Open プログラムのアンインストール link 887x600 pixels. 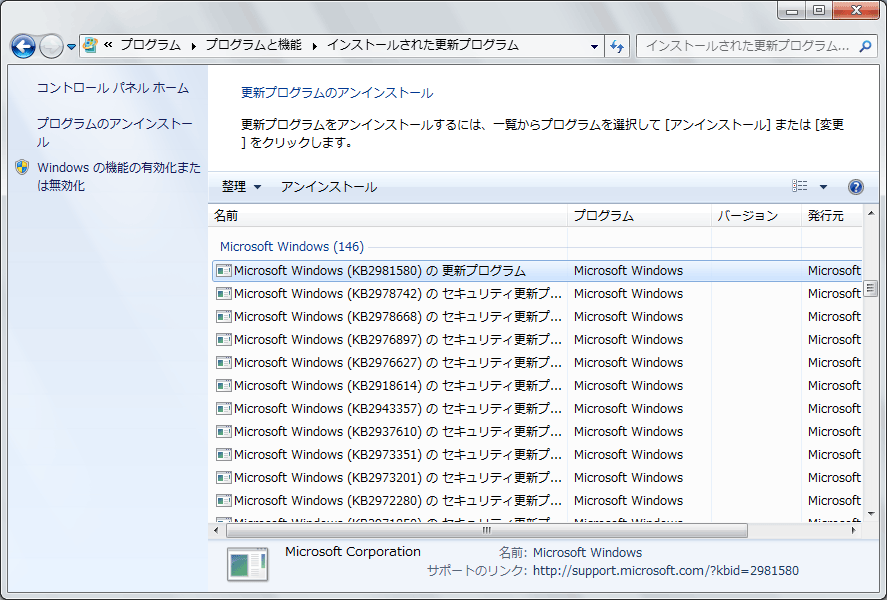115,133
